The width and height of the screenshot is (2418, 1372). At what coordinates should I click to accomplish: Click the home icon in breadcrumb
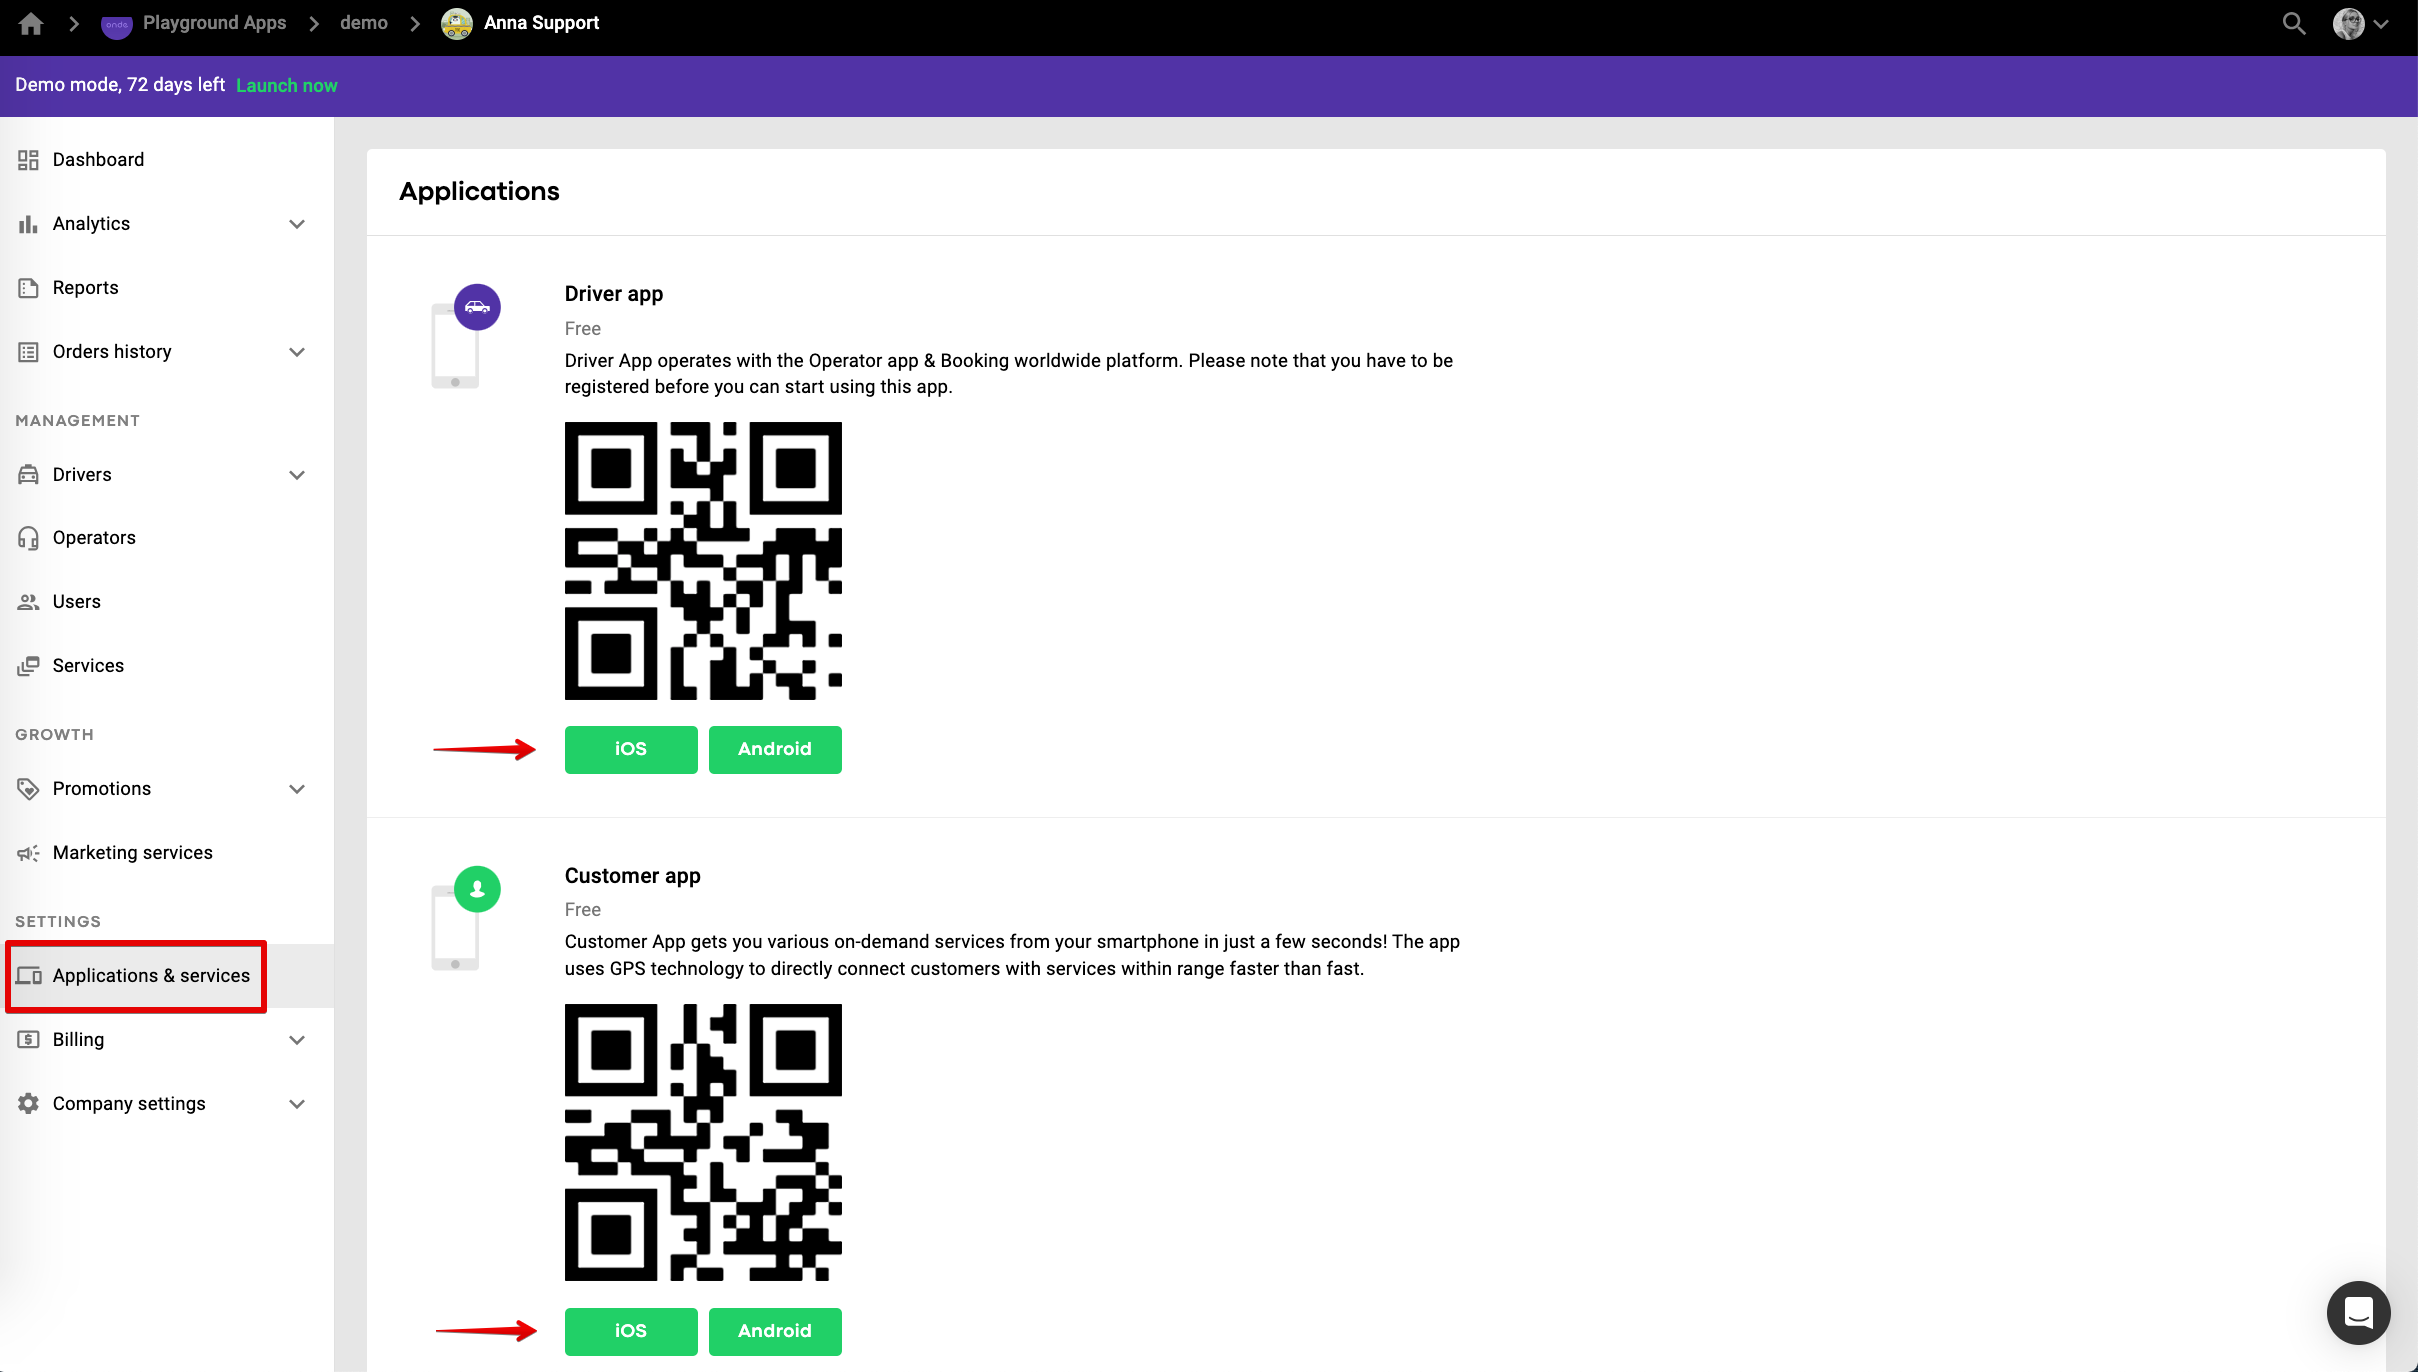coord(31,23)
